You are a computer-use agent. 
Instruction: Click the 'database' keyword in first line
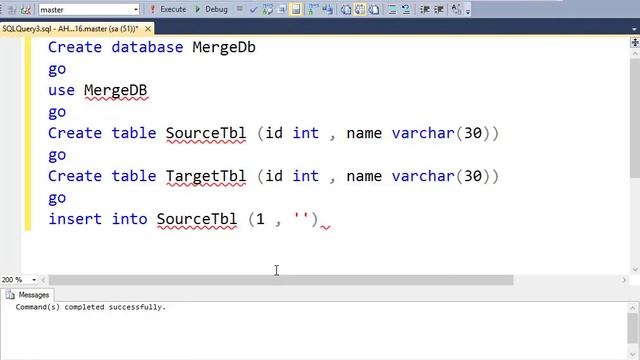point(147,47)
